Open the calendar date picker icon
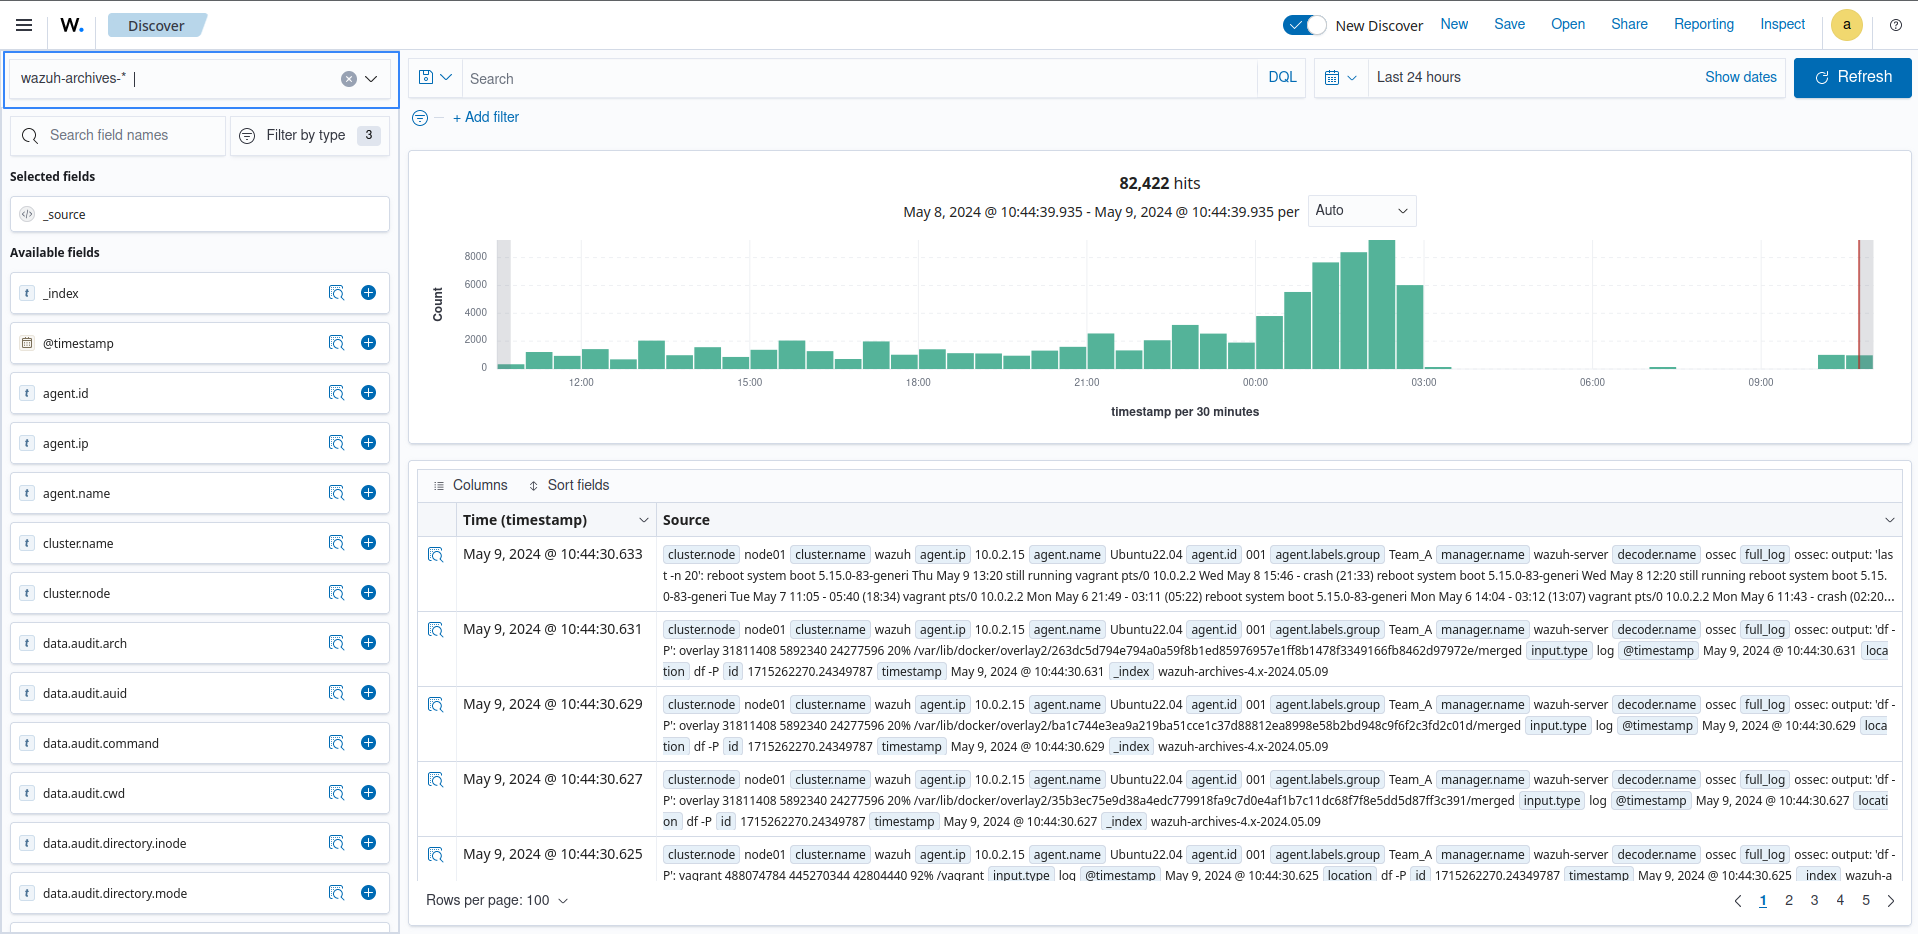This screenshot has width=1918, height=934. pos(1334,77)
